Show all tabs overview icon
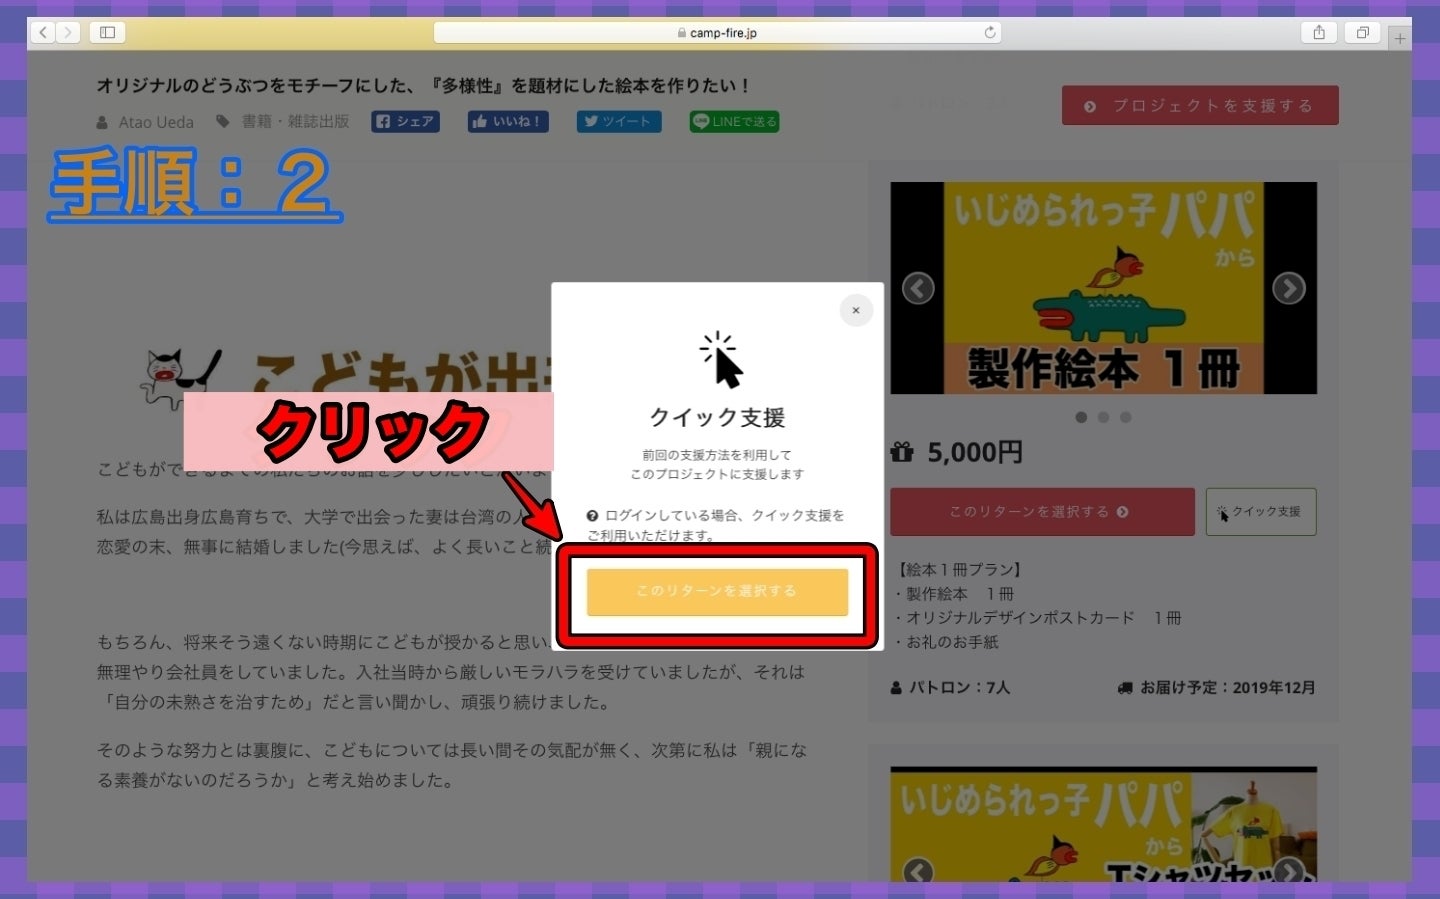The width and height of the screenshot is (1440, 899). (1362, 33)
